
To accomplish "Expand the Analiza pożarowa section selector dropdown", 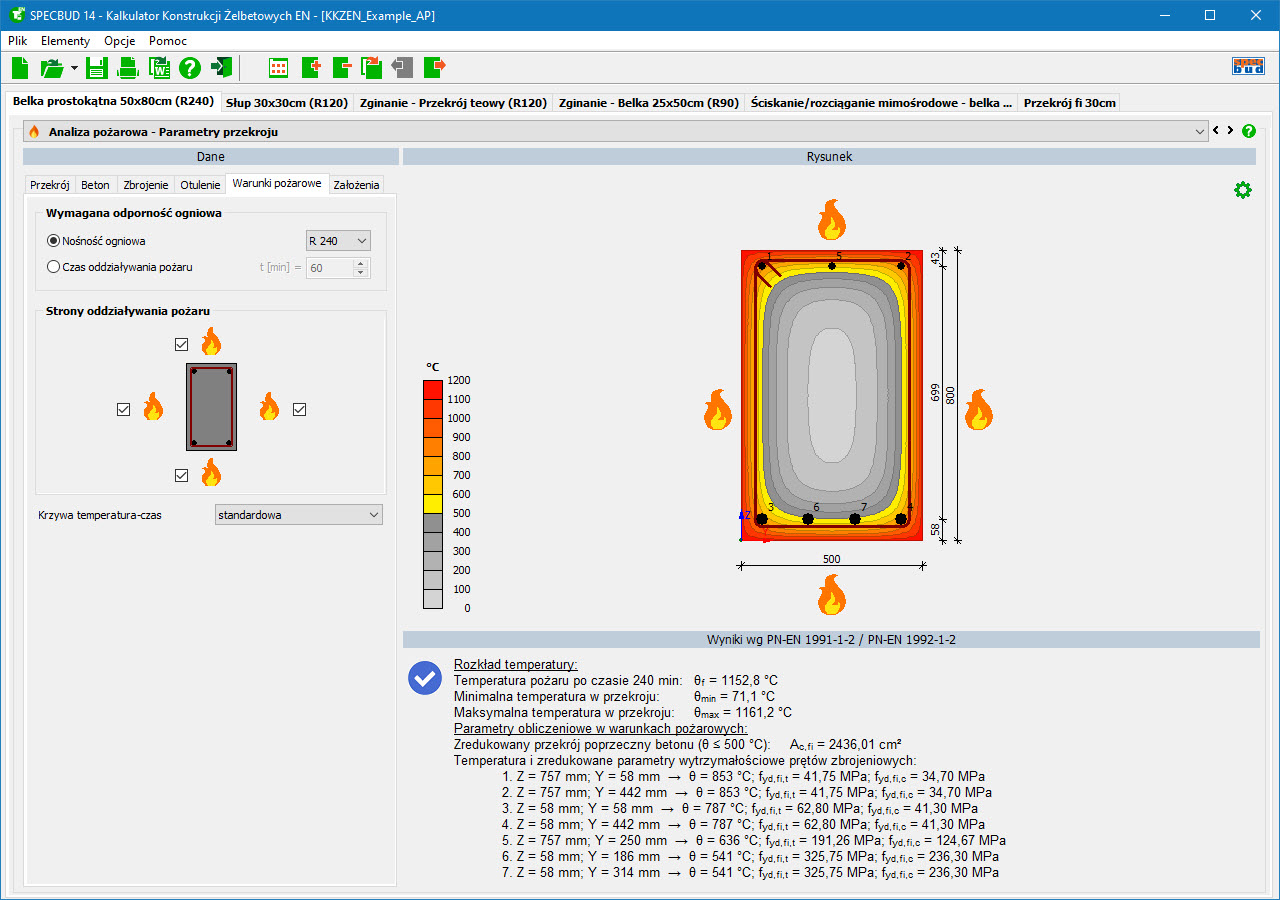I will coord(1200,131).
